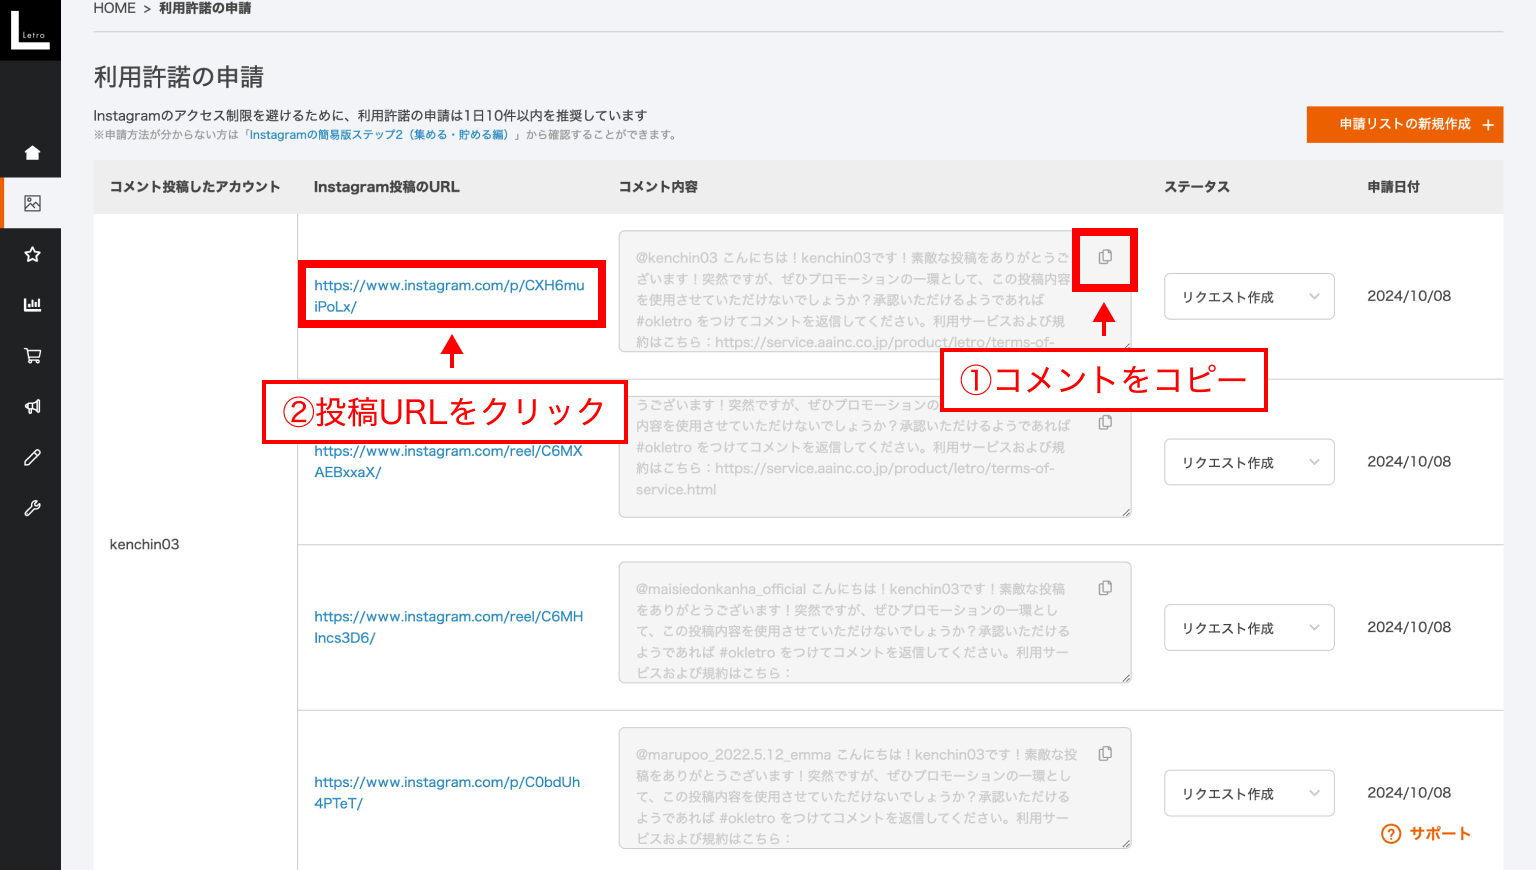Go to HOME in the breadcrumb
This screenshot has height=870, width=1536.
[x=114, y=8]
